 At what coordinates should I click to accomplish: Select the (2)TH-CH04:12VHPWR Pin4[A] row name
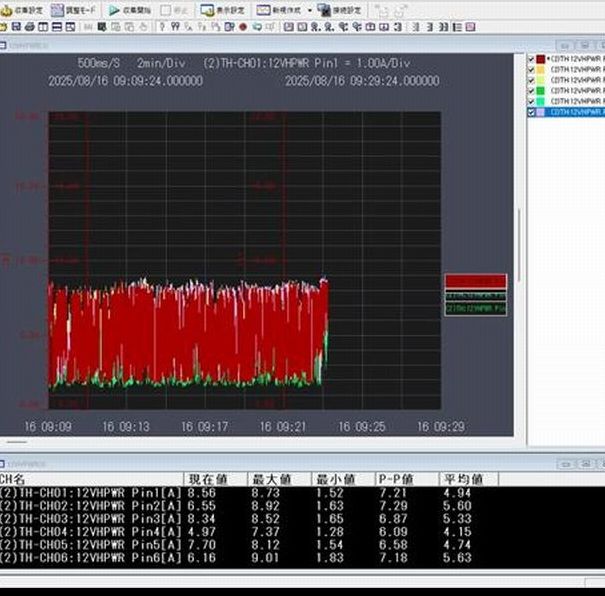pos(90,532)
